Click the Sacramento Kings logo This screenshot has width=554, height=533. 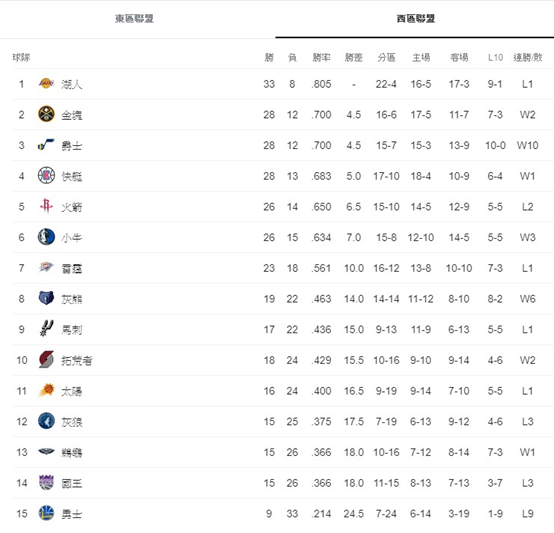[x=46, y=482]
